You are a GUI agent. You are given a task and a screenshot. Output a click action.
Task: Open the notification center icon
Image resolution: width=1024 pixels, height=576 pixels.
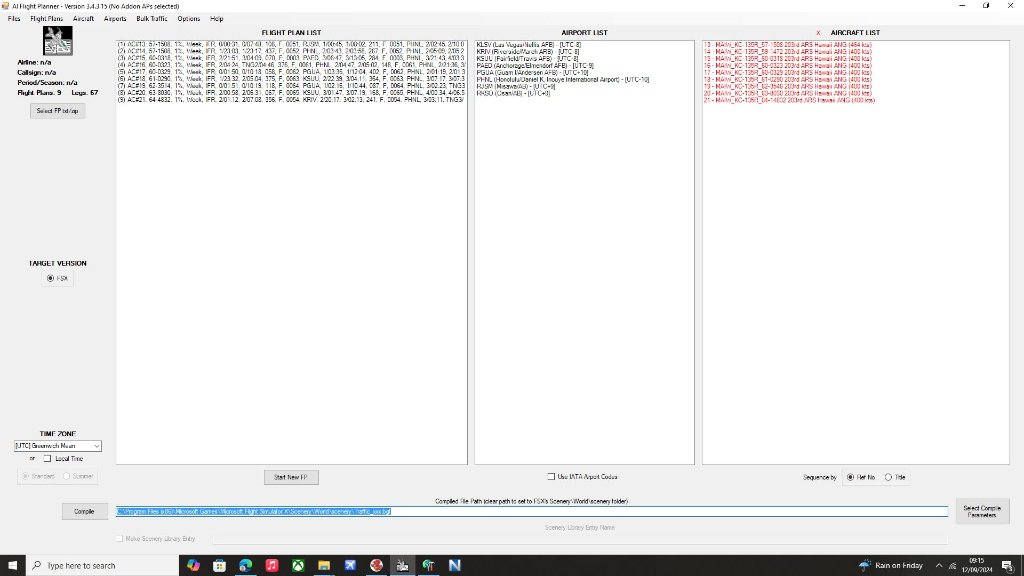point(1008,566)
